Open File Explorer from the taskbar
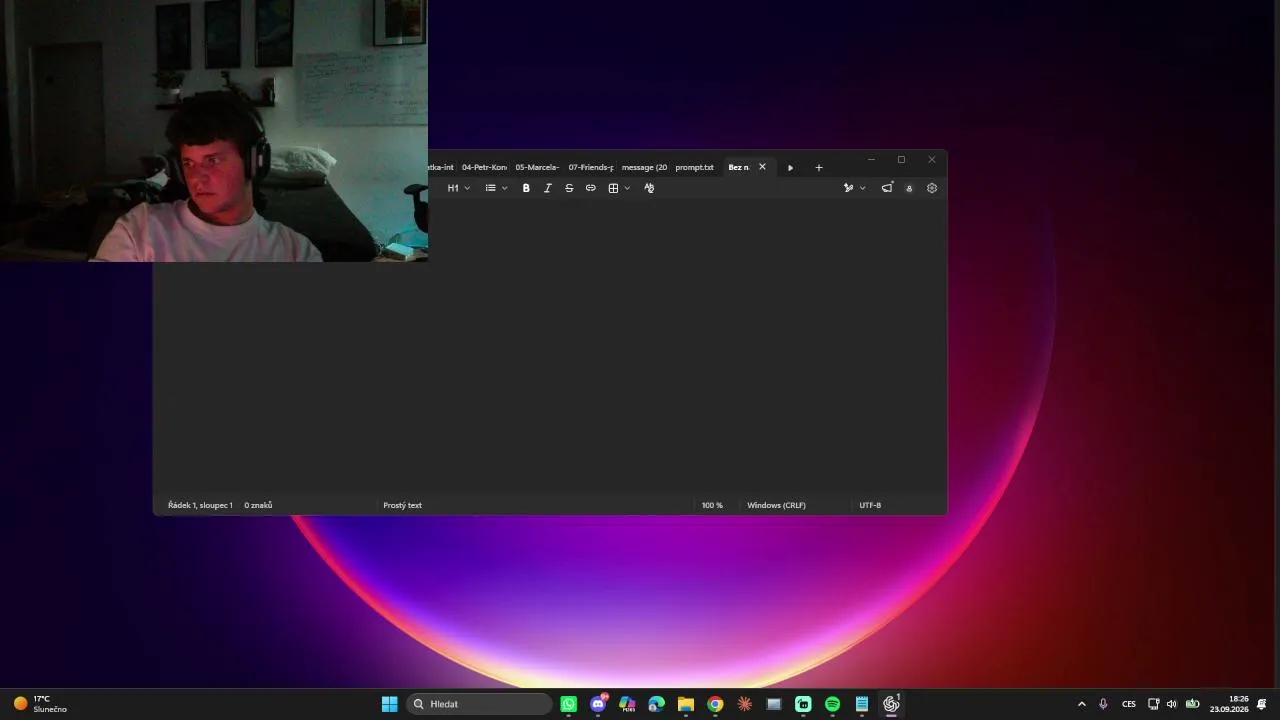Viewport: 1280px width, 720px height. pyautogui.click(x=686, y=704)
